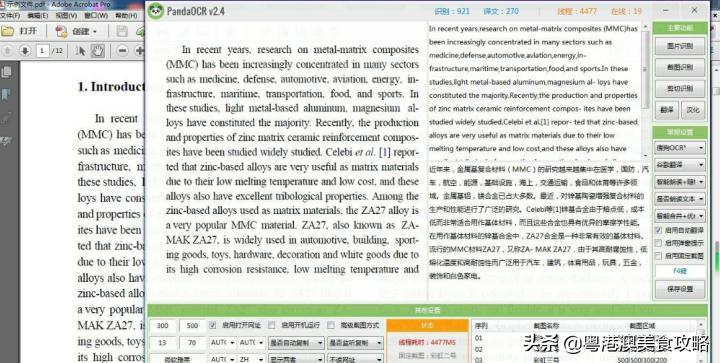Viewport: 720px width, 363px height.
Task: Open the 是否朗读文本 dropdown
Action: (x=680, y=199)
